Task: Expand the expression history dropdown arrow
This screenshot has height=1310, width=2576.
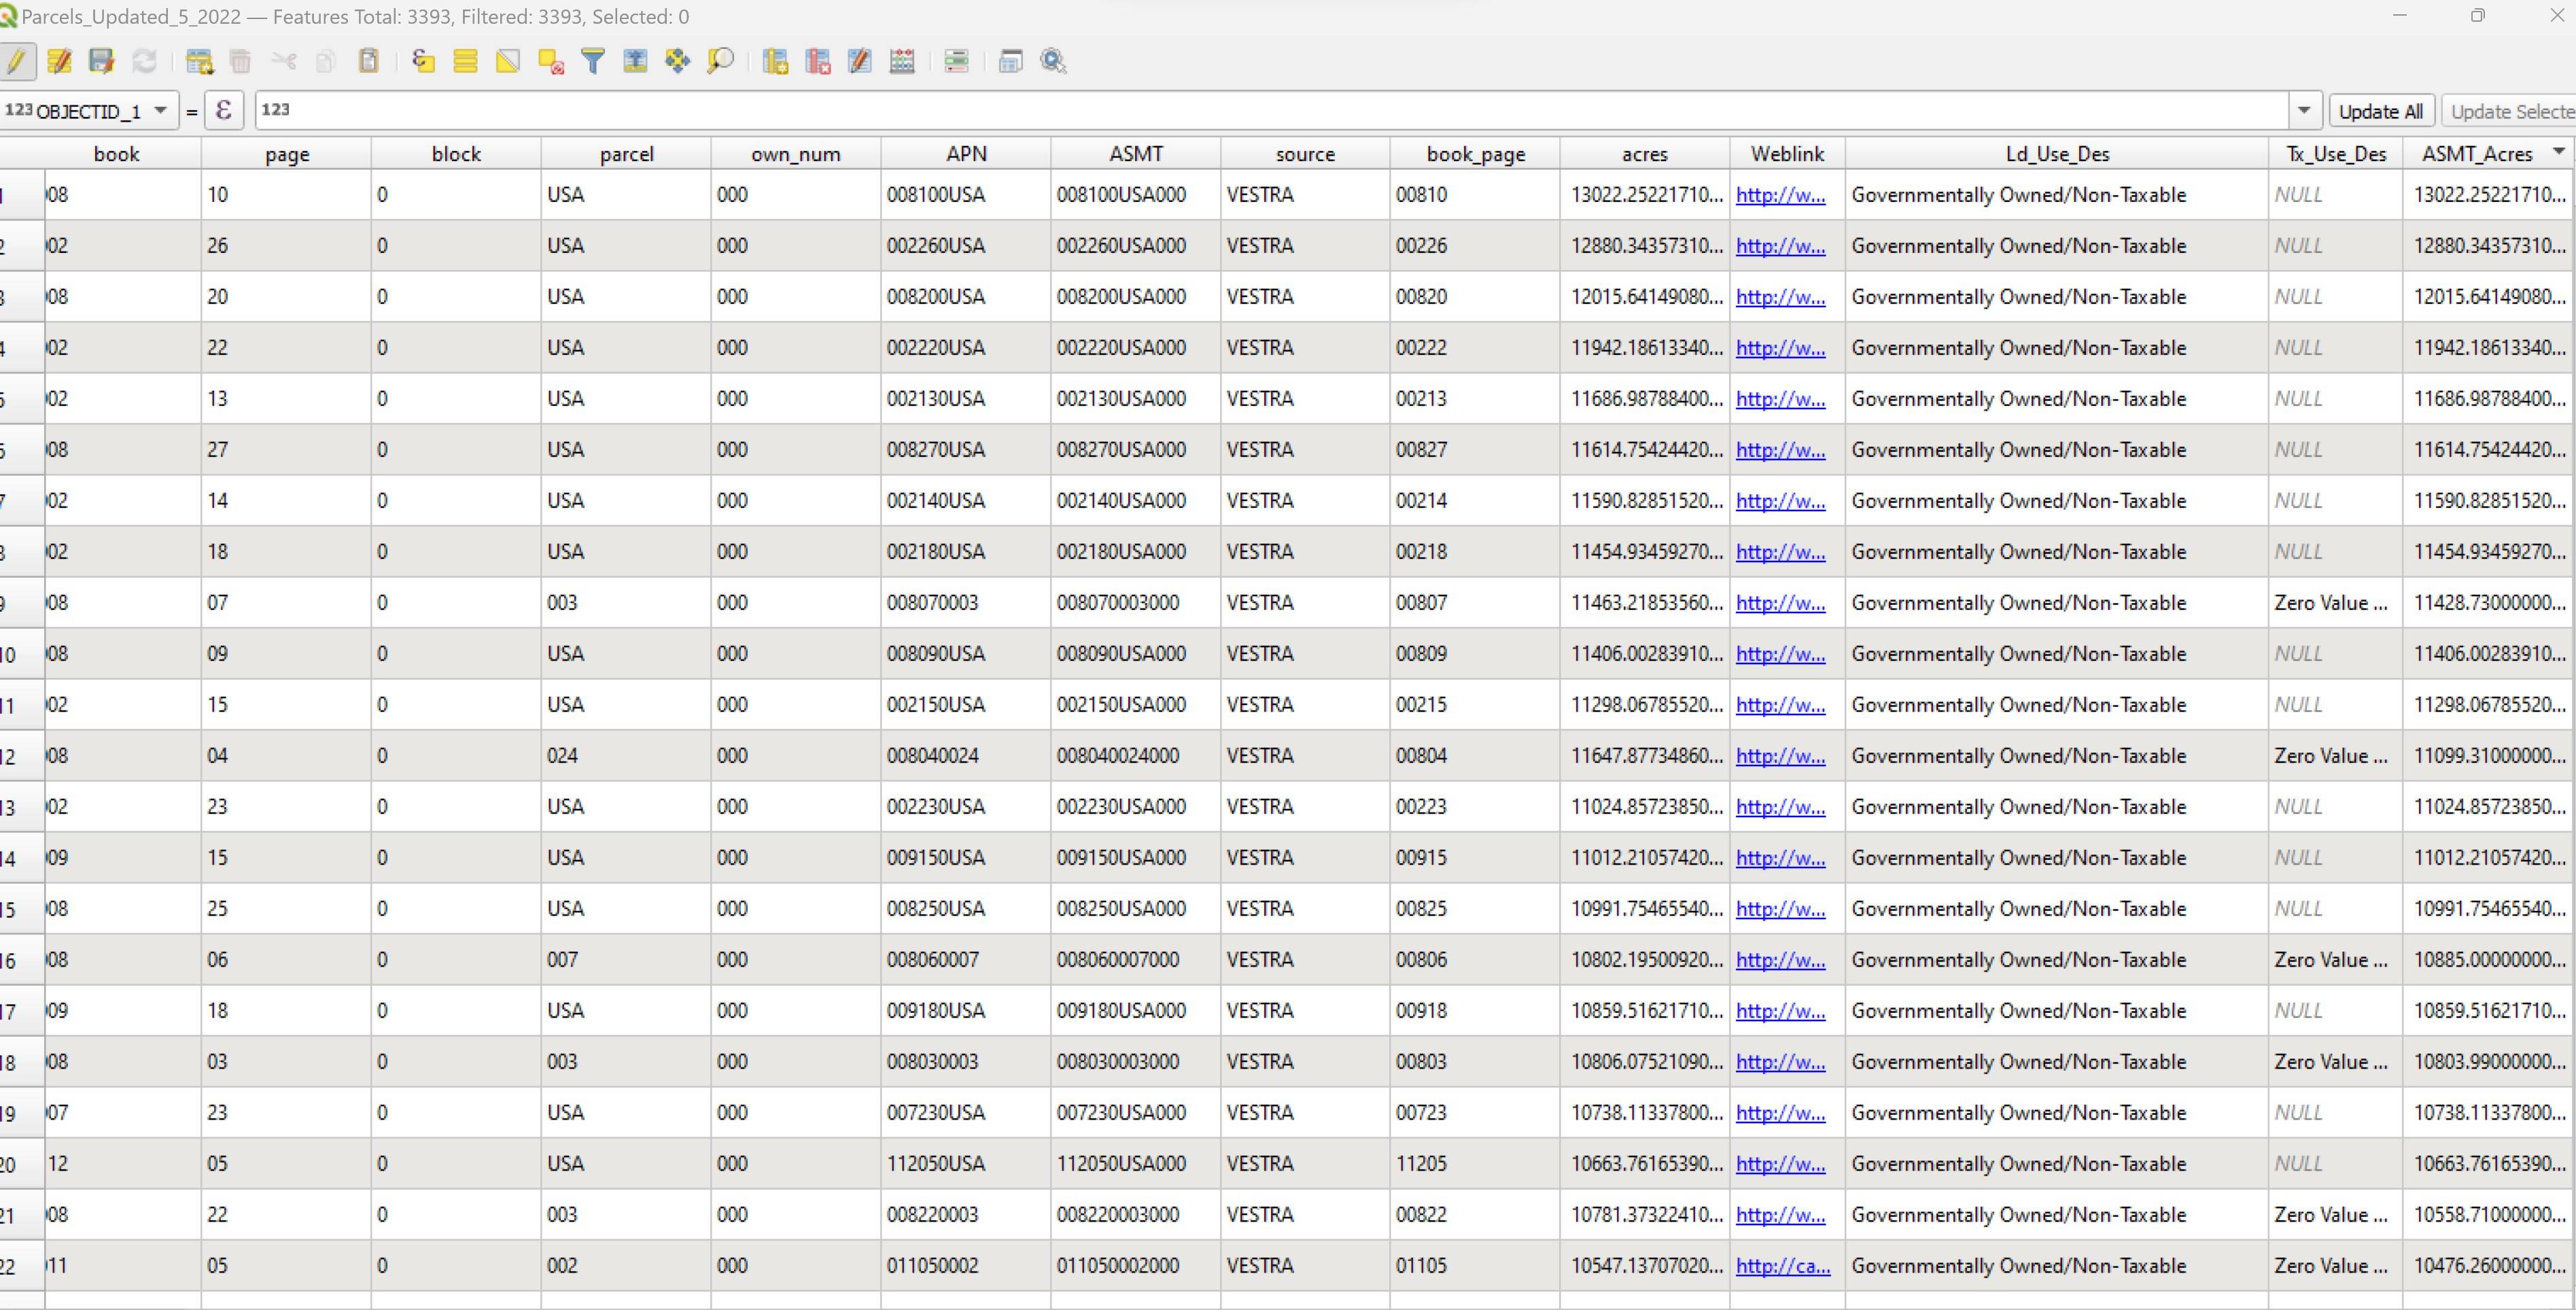Action: click(x=2304, y=110)
